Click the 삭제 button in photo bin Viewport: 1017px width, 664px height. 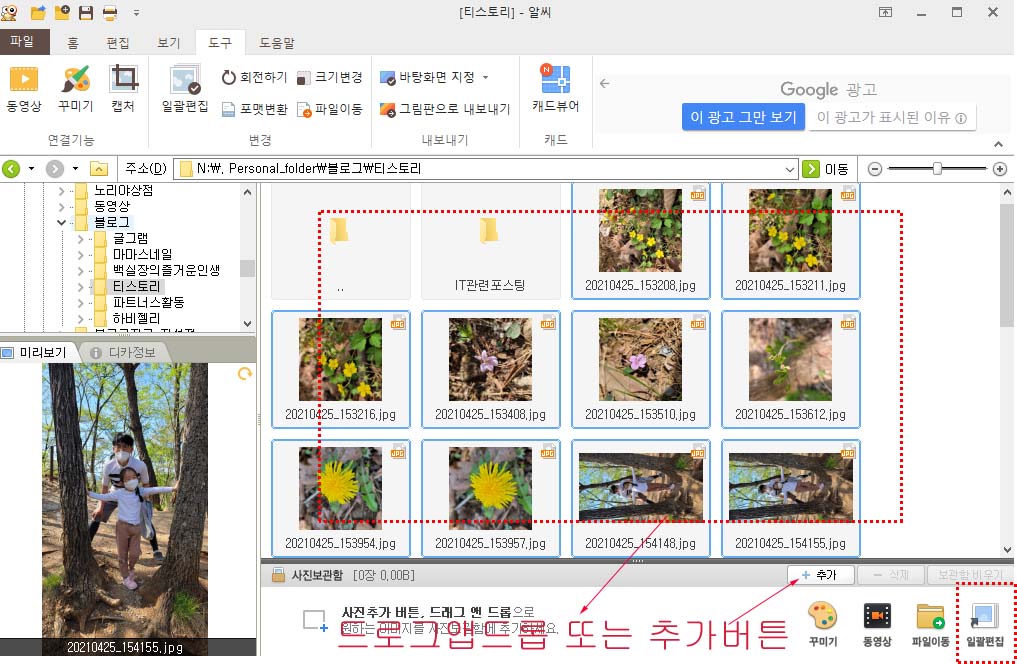891,575
